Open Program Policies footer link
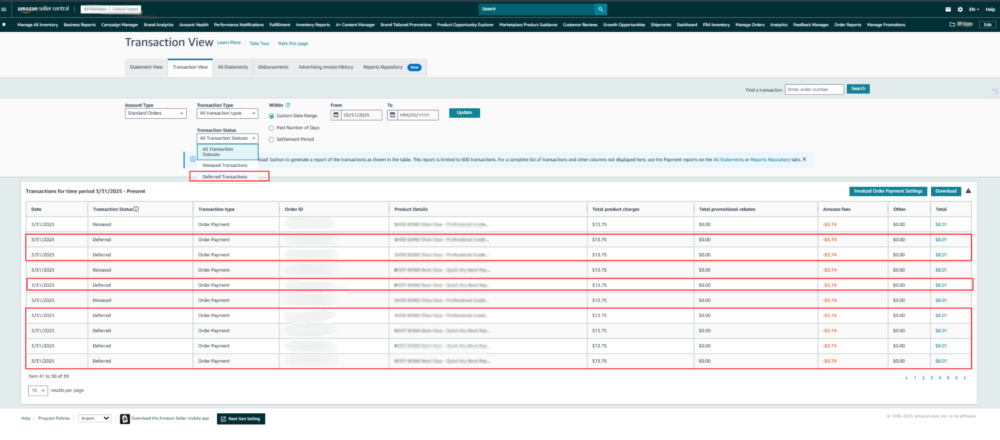The image size is (1000, 440). (54, 418)
